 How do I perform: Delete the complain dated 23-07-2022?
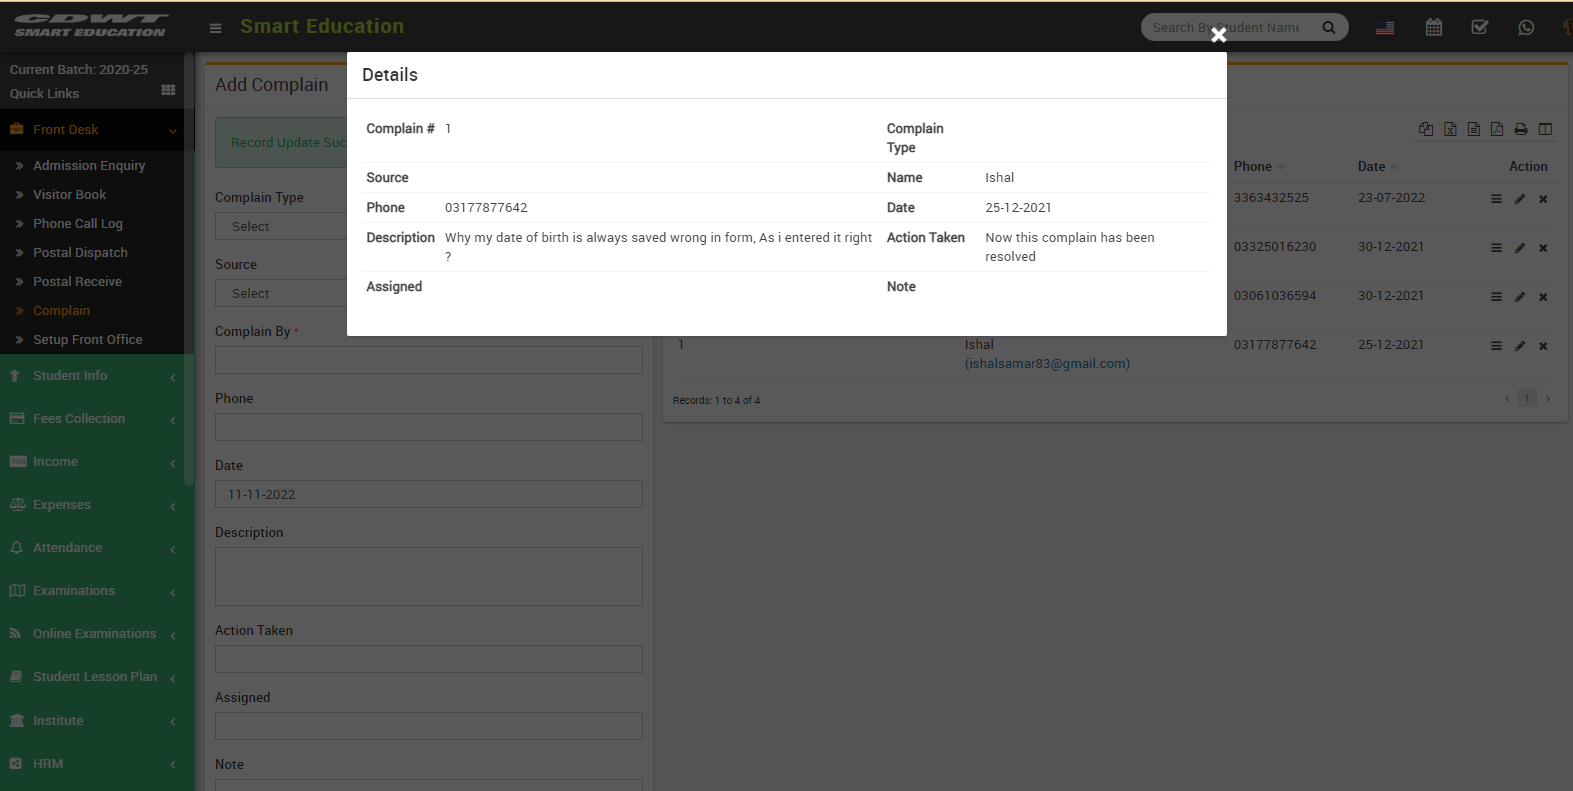[1543, 199]
